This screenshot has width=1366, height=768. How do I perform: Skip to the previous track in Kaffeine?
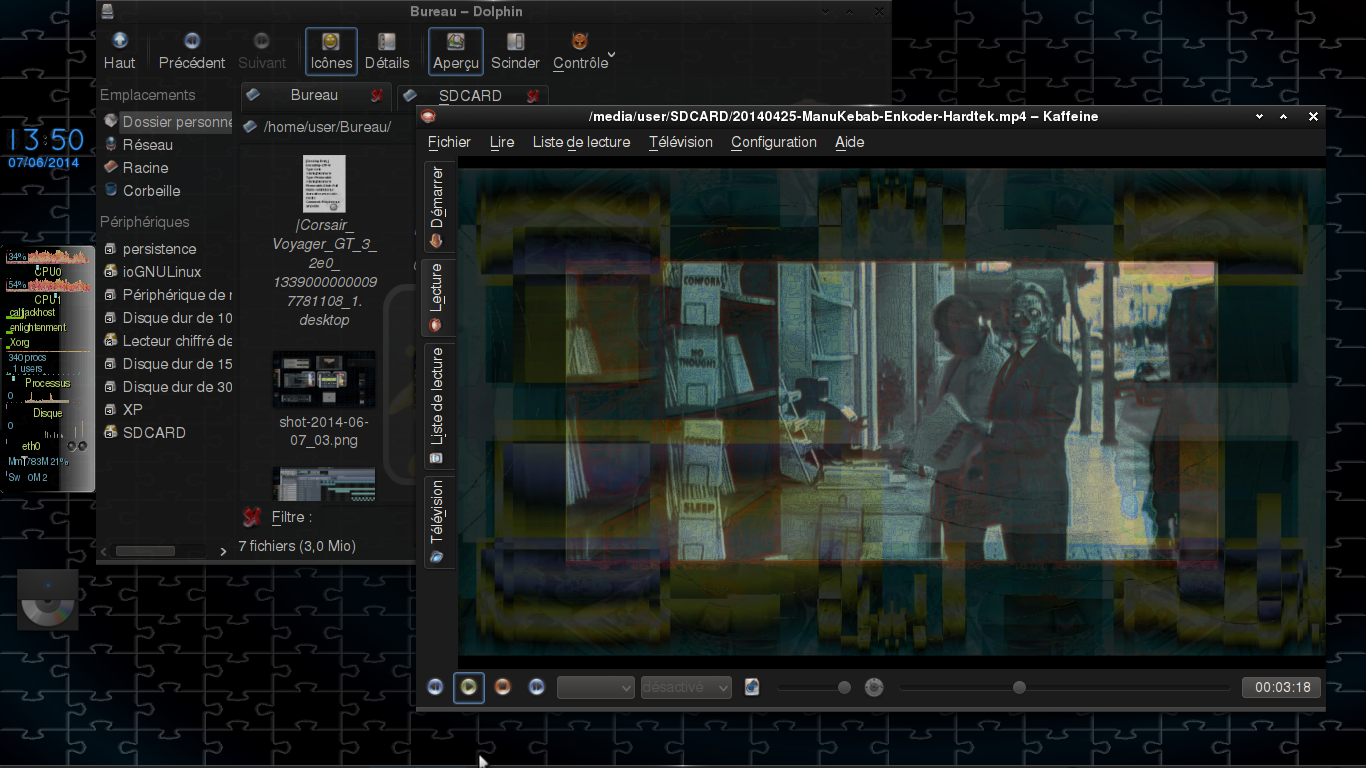435,687
